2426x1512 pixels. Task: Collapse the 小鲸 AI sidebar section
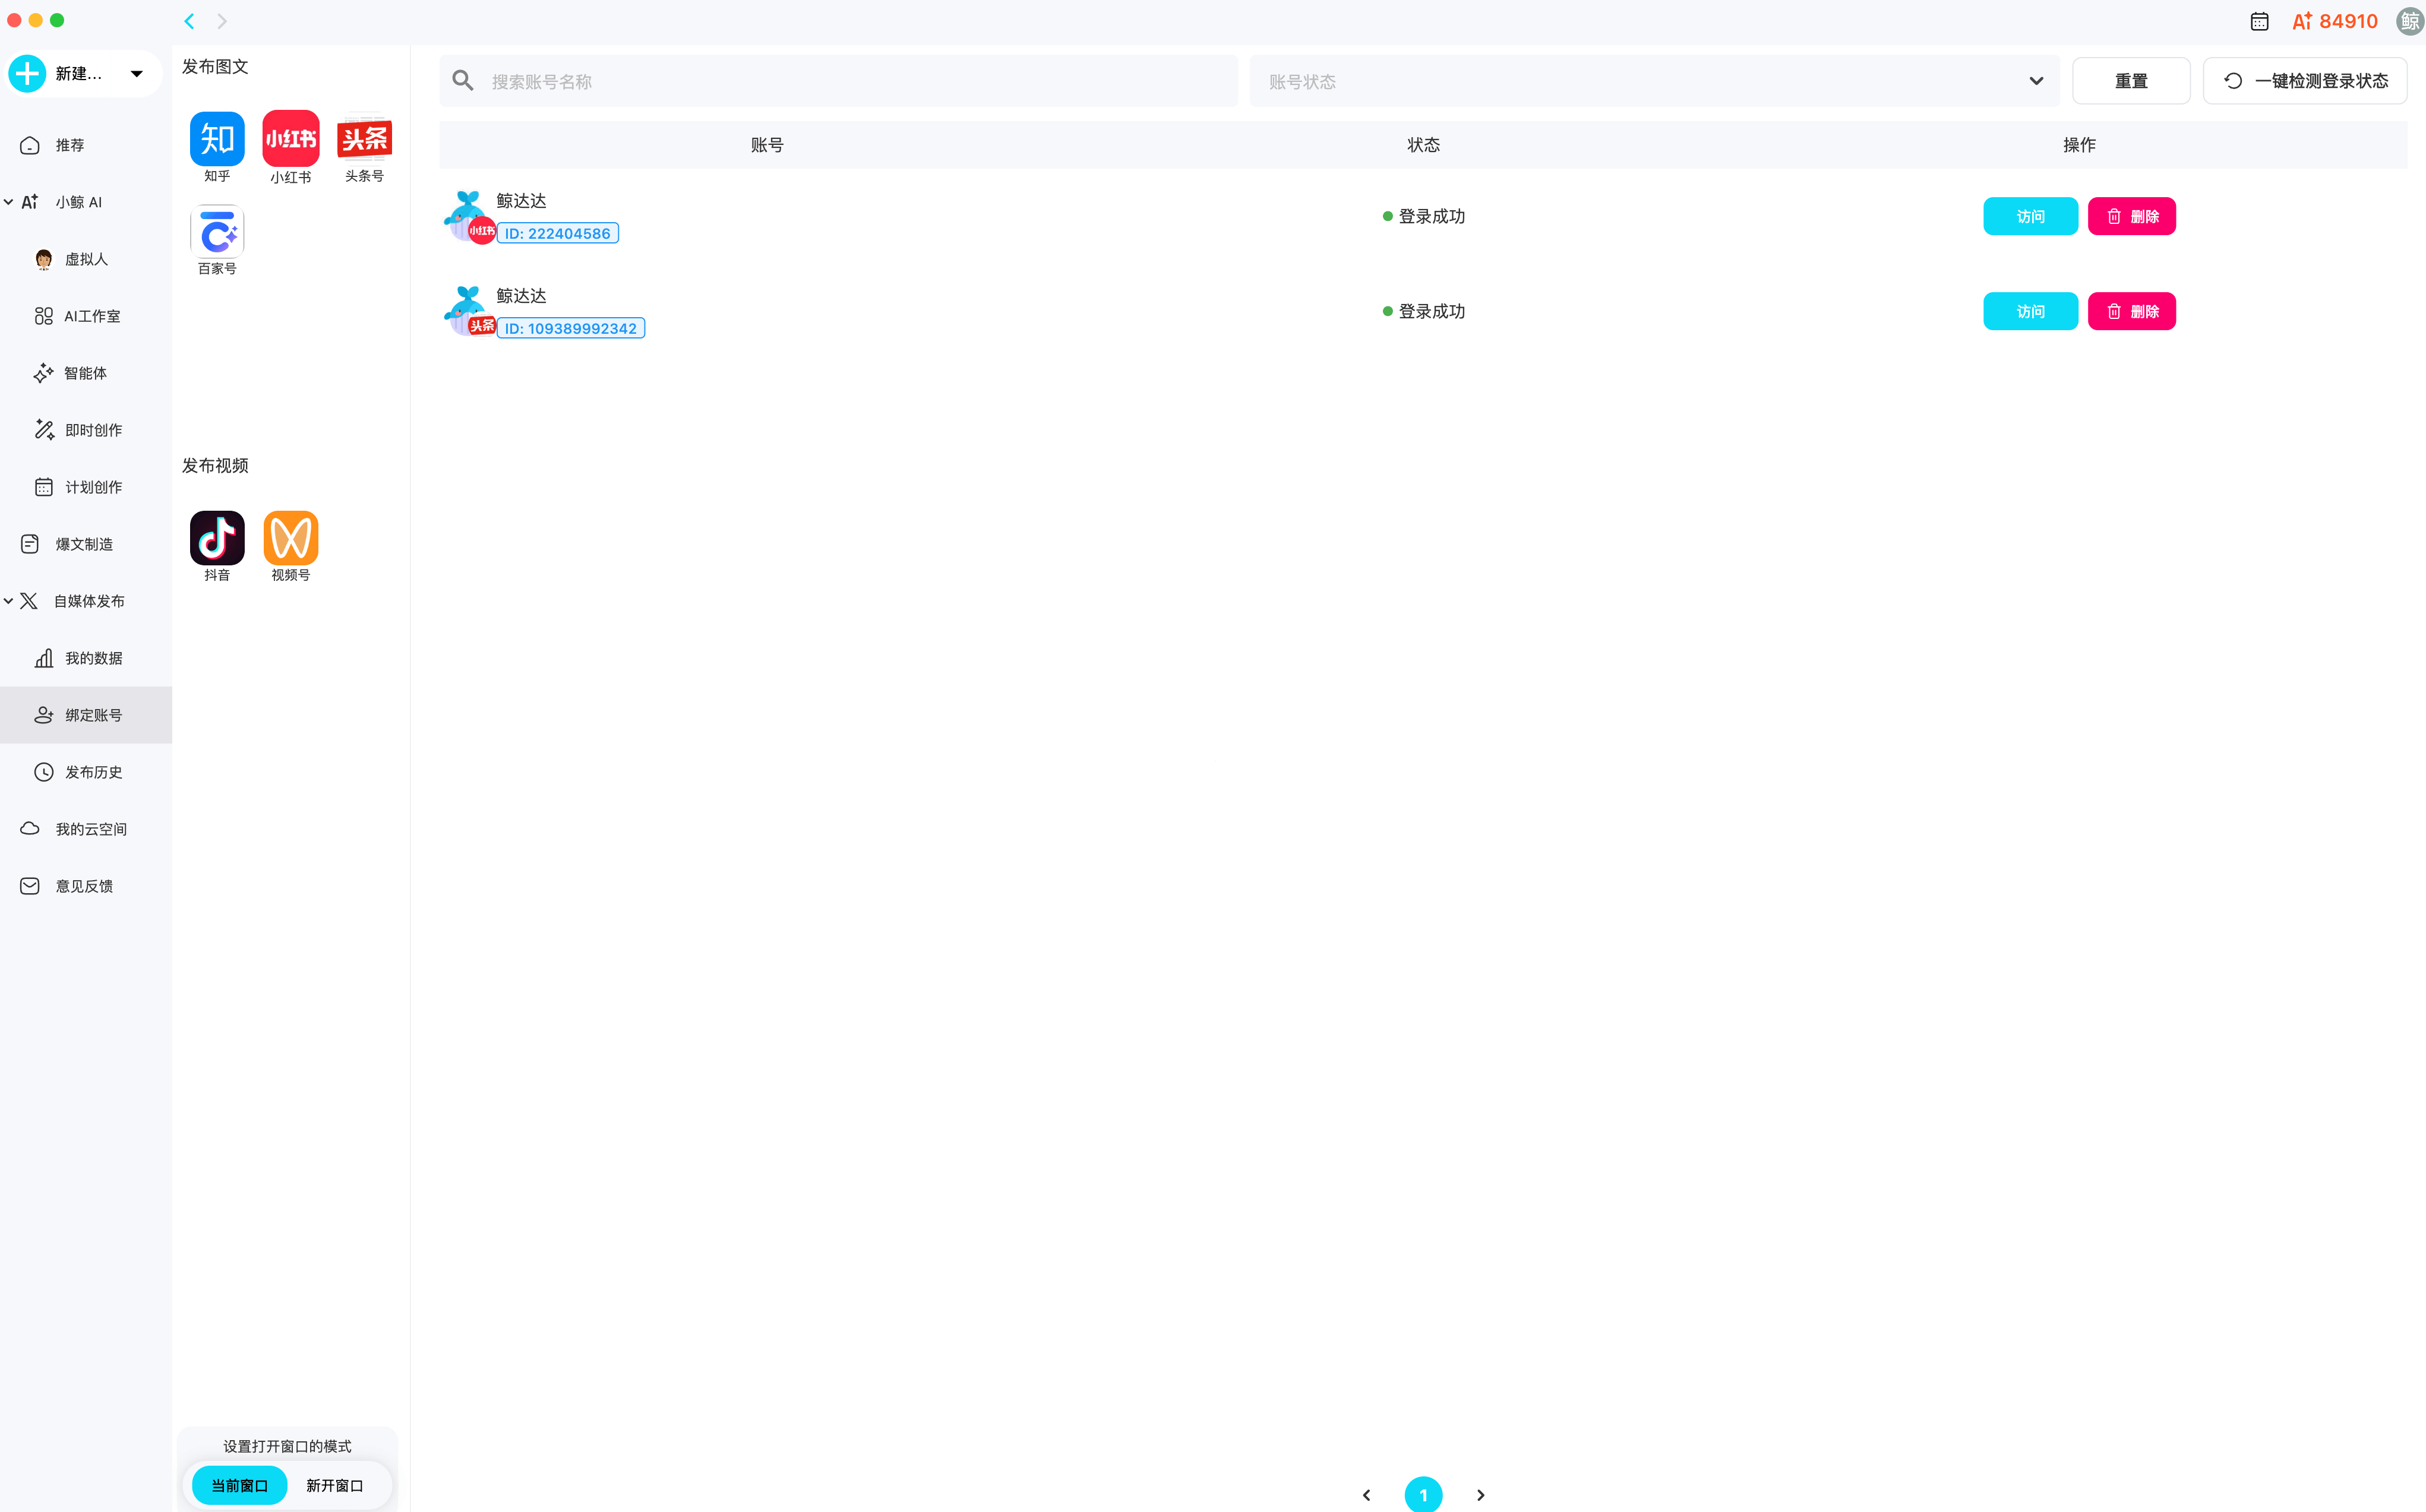pyautogui.click(x=9, y=202)
